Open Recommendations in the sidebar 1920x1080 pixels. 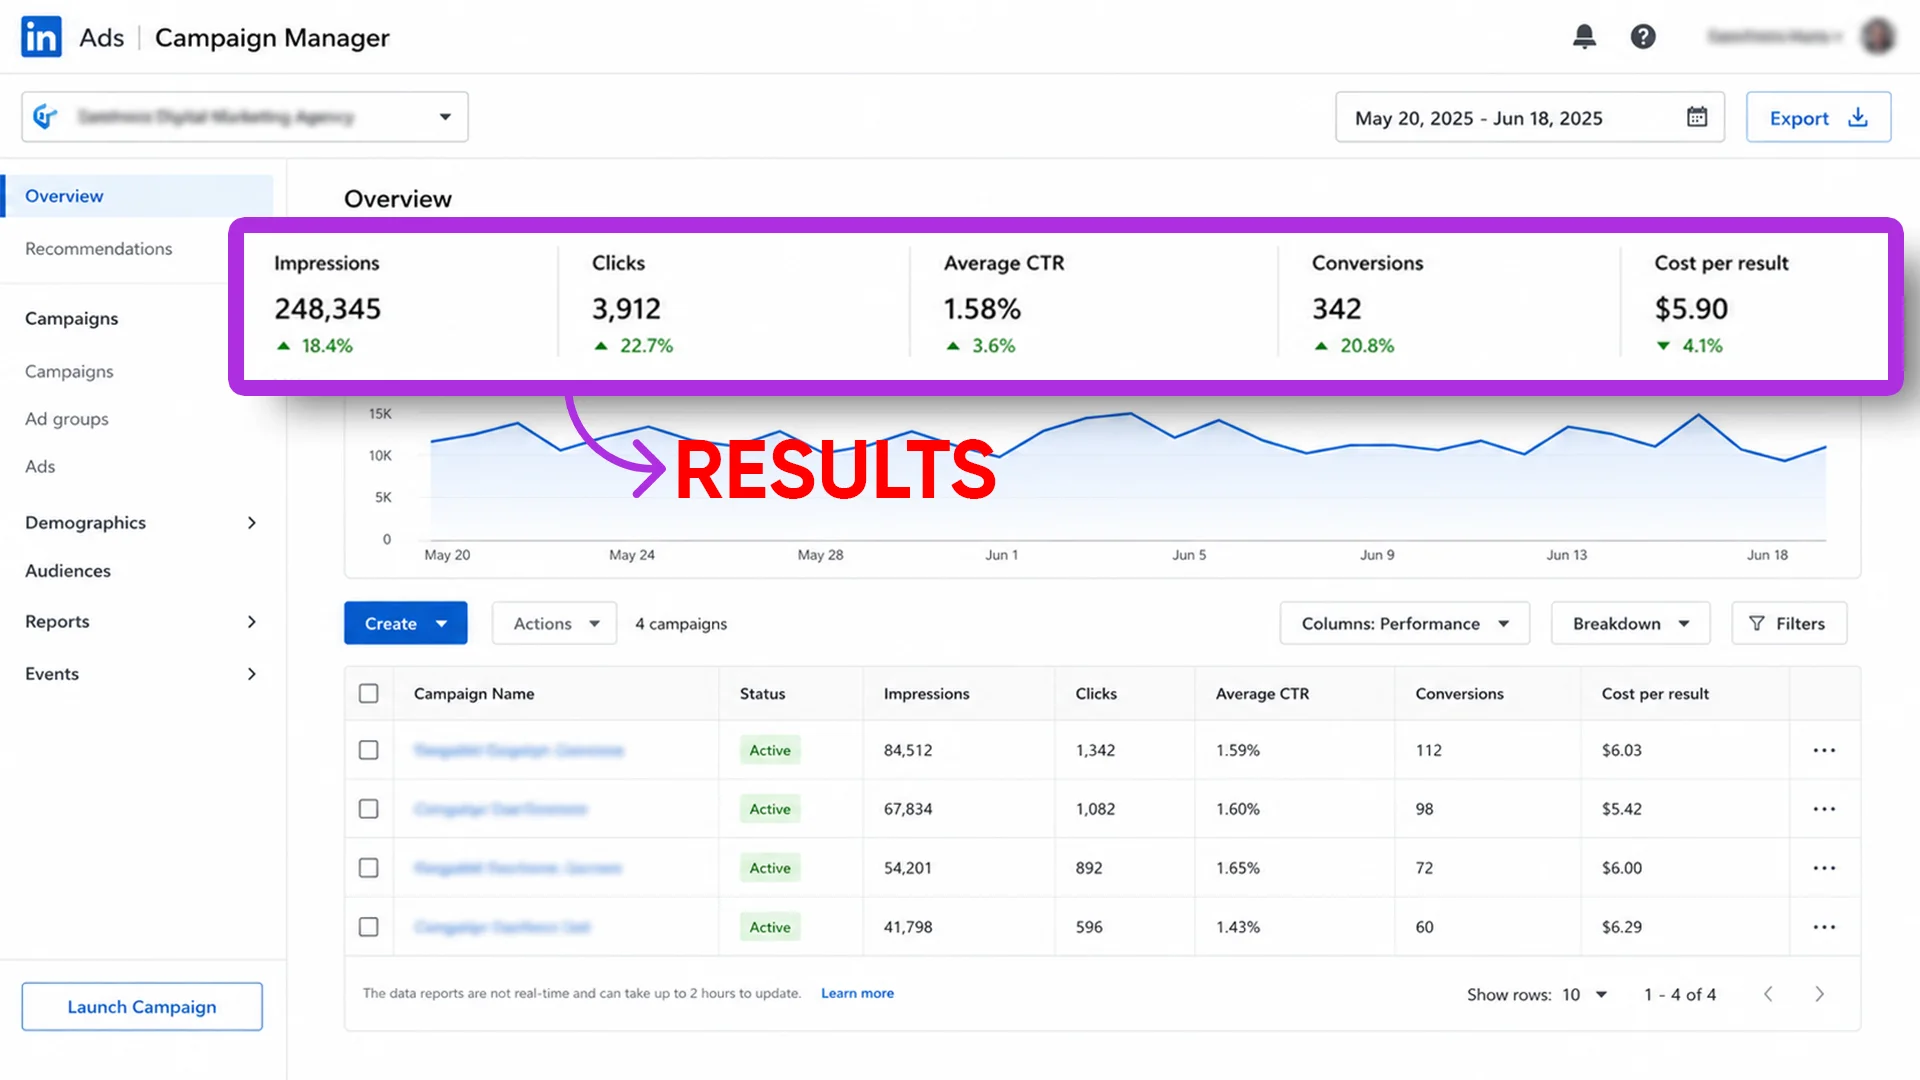pos(99,249)
